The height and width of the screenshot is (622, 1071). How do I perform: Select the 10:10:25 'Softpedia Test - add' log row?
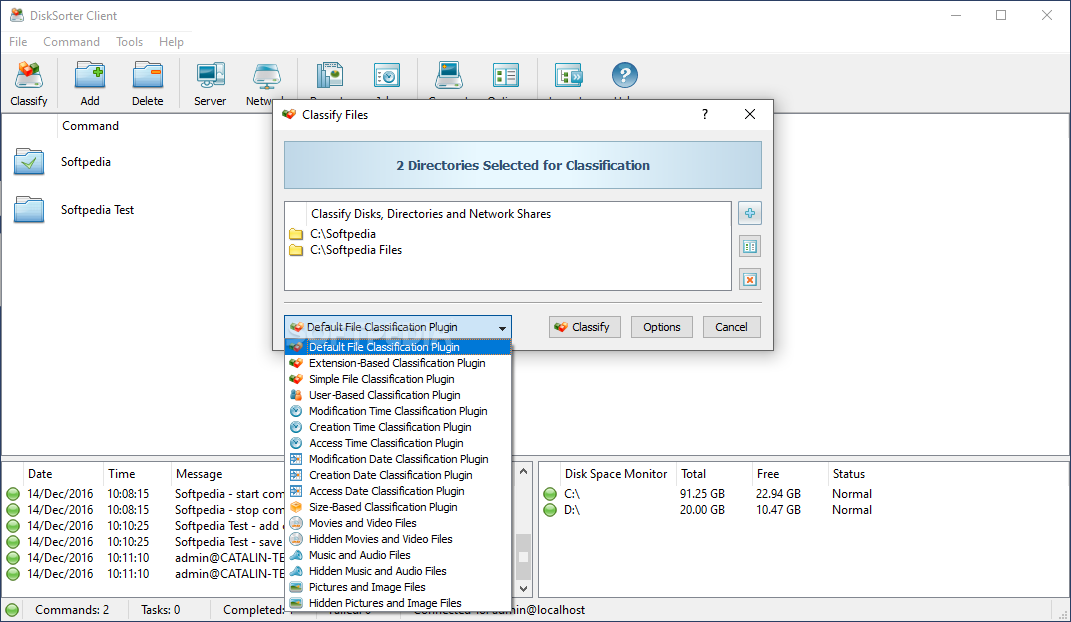145,526
